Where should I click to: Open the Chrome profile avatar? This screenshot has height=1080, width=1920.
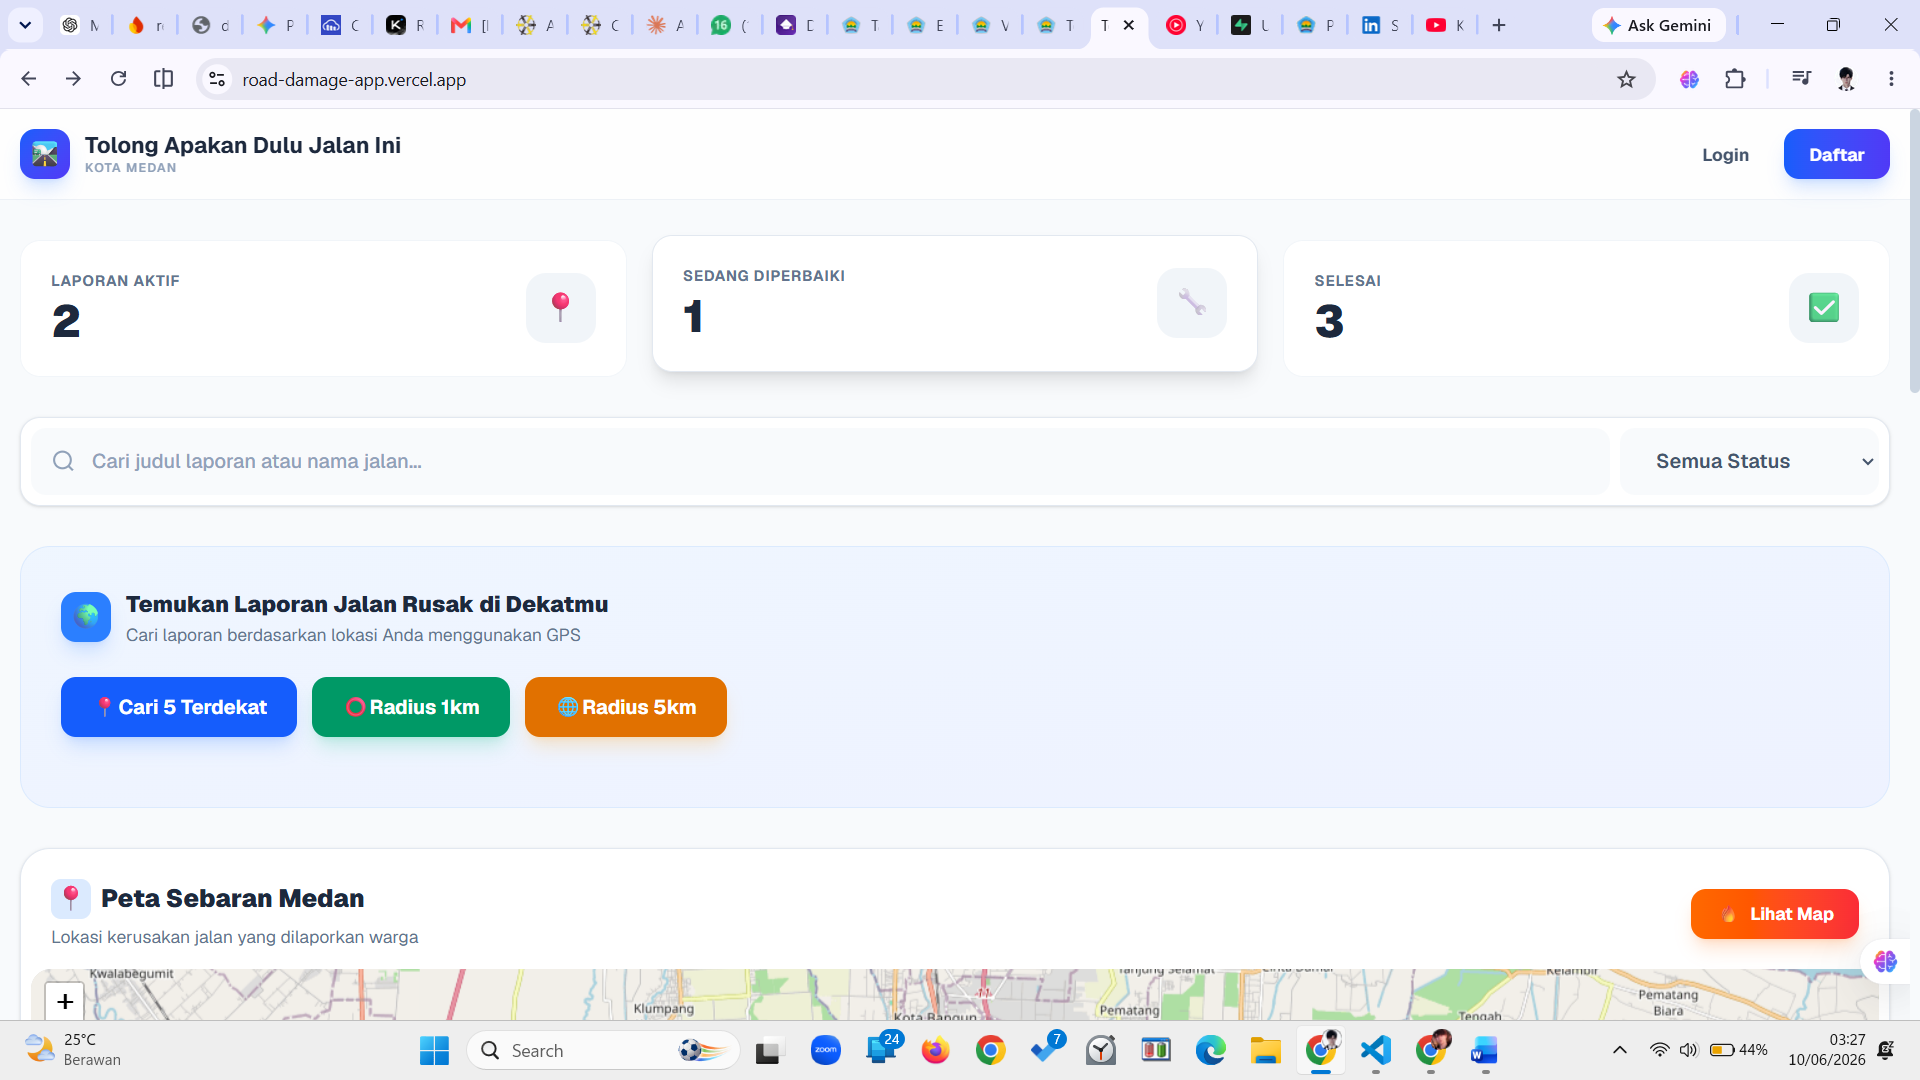point(1847,79)
